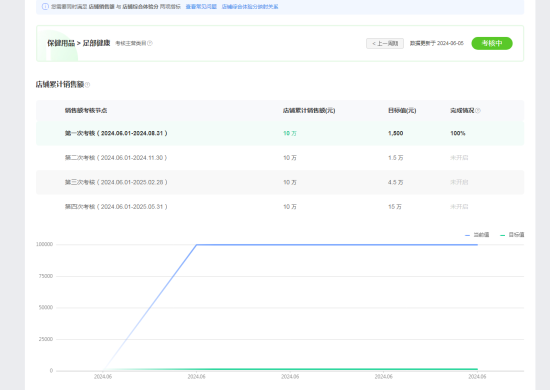Click the 100% completion value
The image size is (550, 390).
(x=458, y=133)
